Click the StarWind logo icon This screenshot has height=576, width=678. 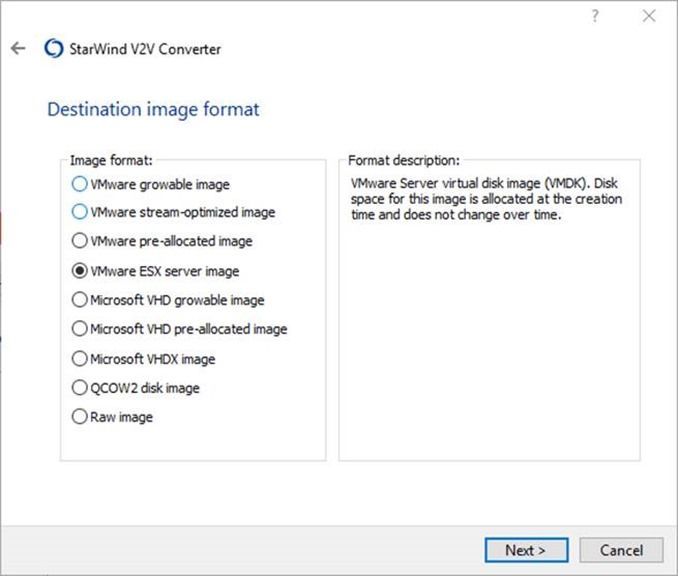[x=54, y=48]
